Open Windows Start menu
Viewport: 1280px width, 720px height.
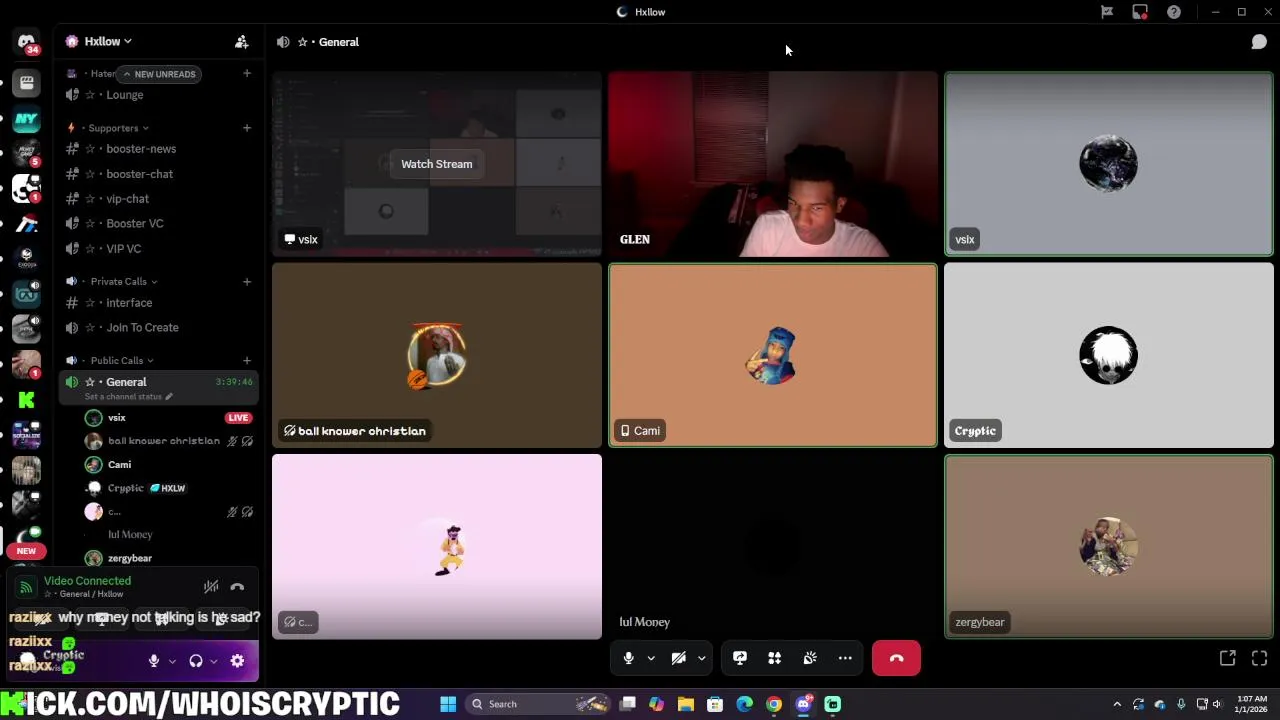tap(448, 704)
